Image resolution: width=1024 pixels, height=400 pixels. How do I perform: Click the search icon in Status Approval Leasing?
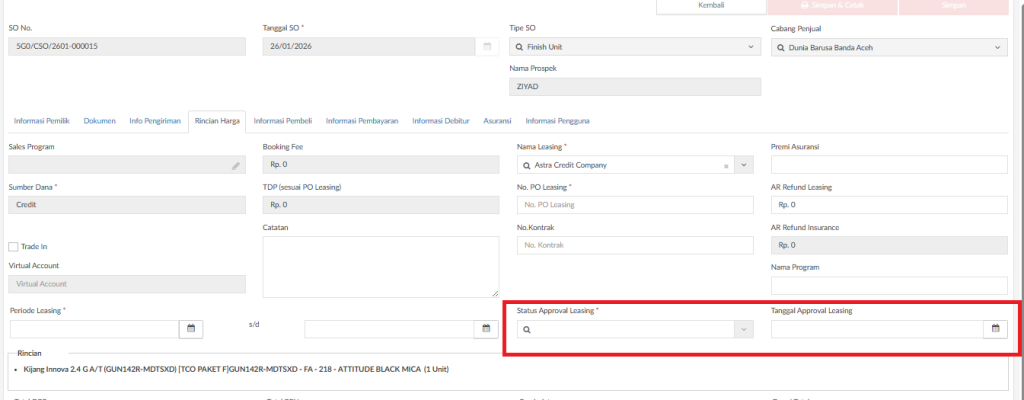pos(526,329)
